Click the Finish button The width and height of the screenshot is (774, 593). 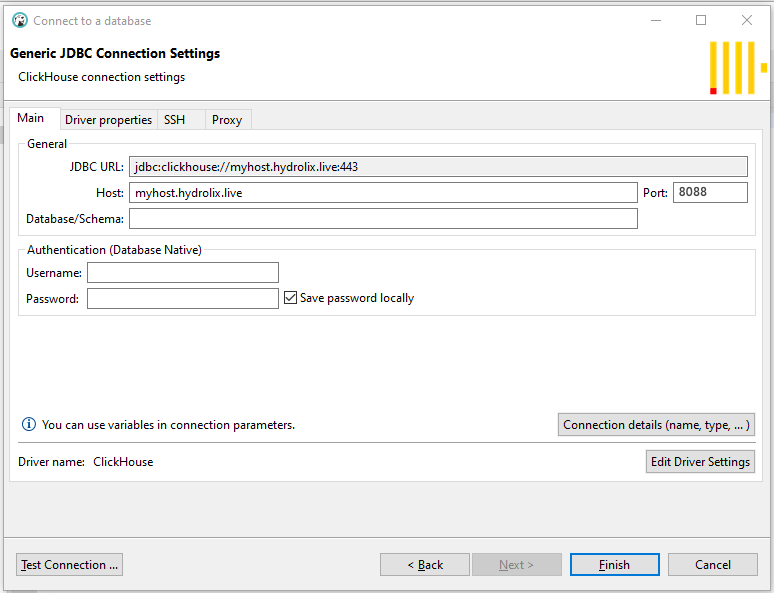click(x=615, y=564)
